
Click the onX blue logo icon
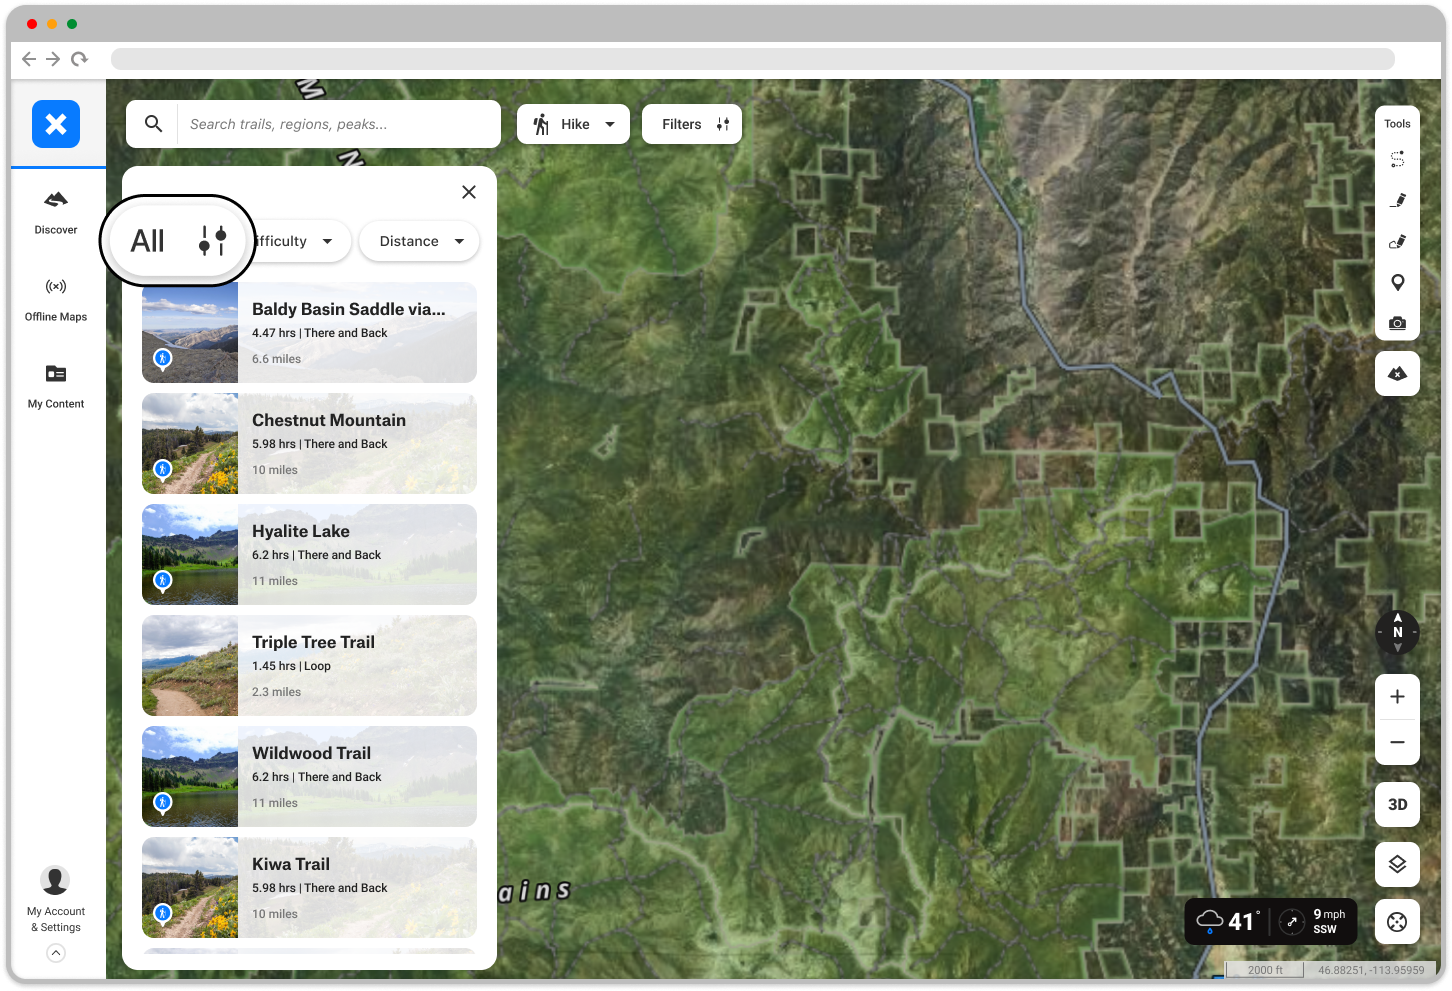pos(56,124)
